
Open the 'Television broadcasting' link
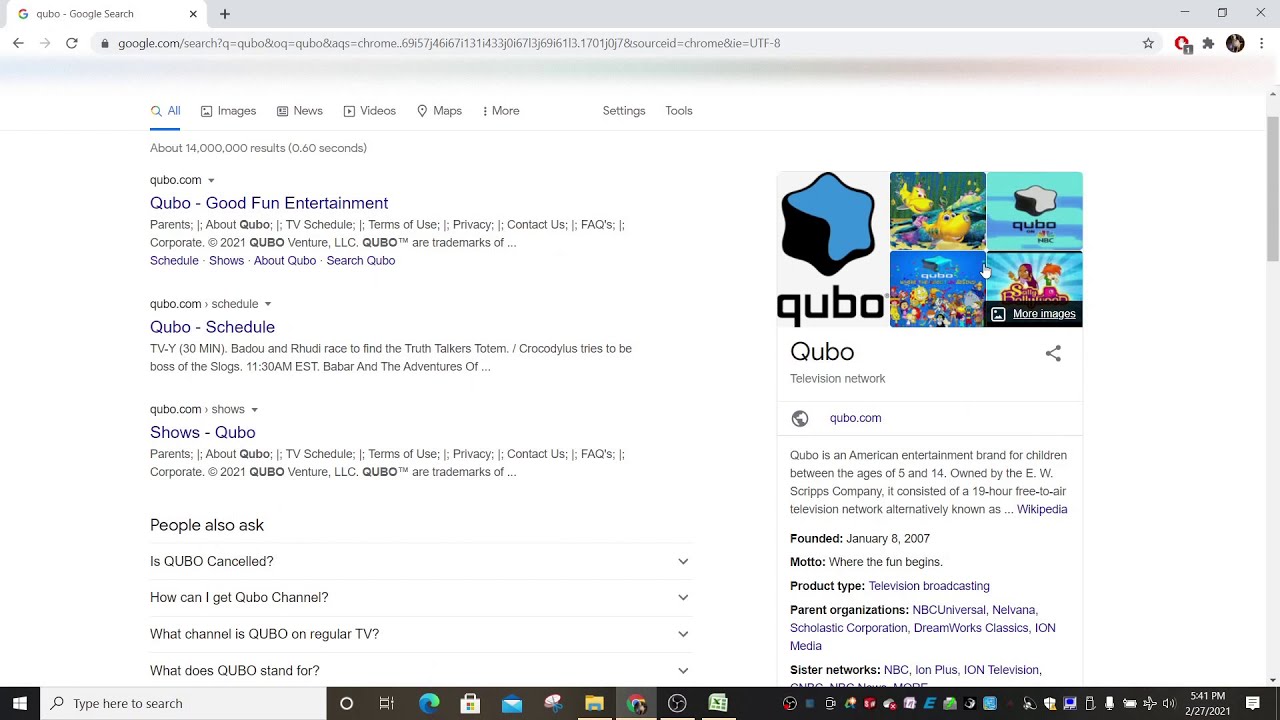pyautogui.click(x=929, y=586)
